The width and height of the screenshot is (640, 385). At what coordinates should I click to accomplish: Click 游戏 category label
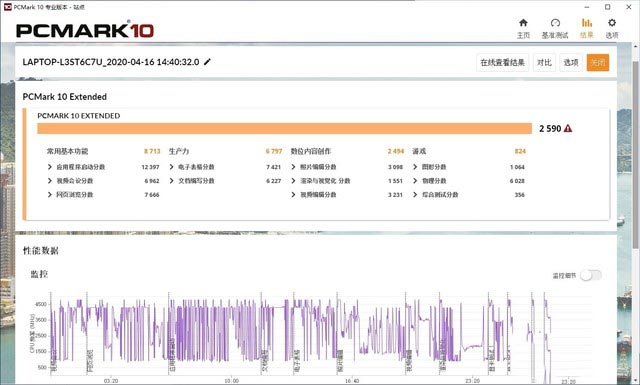[419, 151]
